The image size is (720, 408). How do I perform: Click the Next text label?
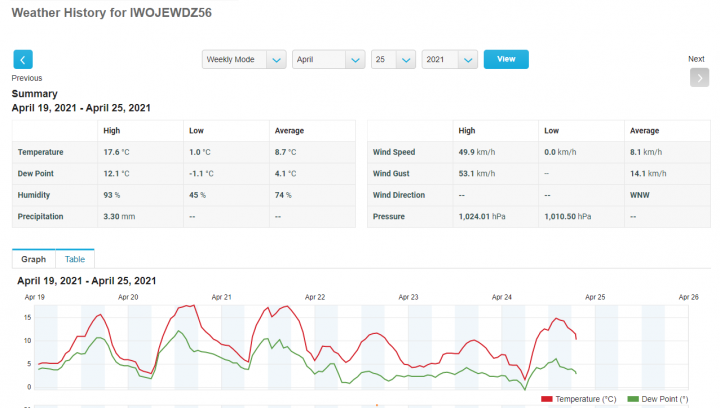[696, 59]
